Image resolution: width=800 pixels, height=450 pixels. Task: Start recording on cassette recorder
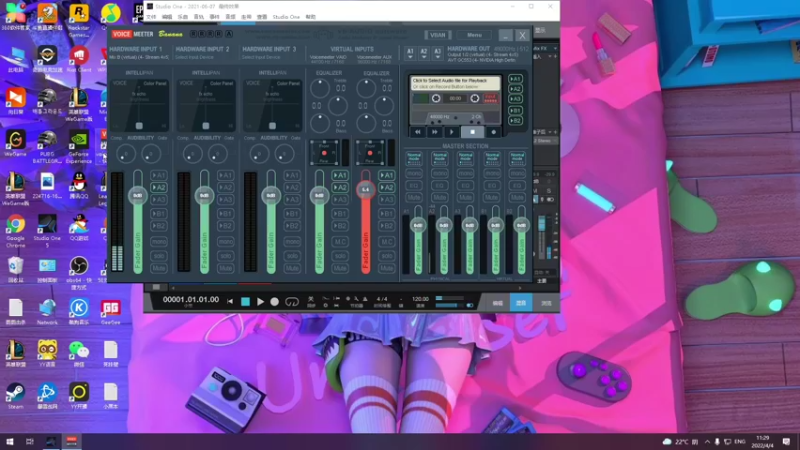493,132
